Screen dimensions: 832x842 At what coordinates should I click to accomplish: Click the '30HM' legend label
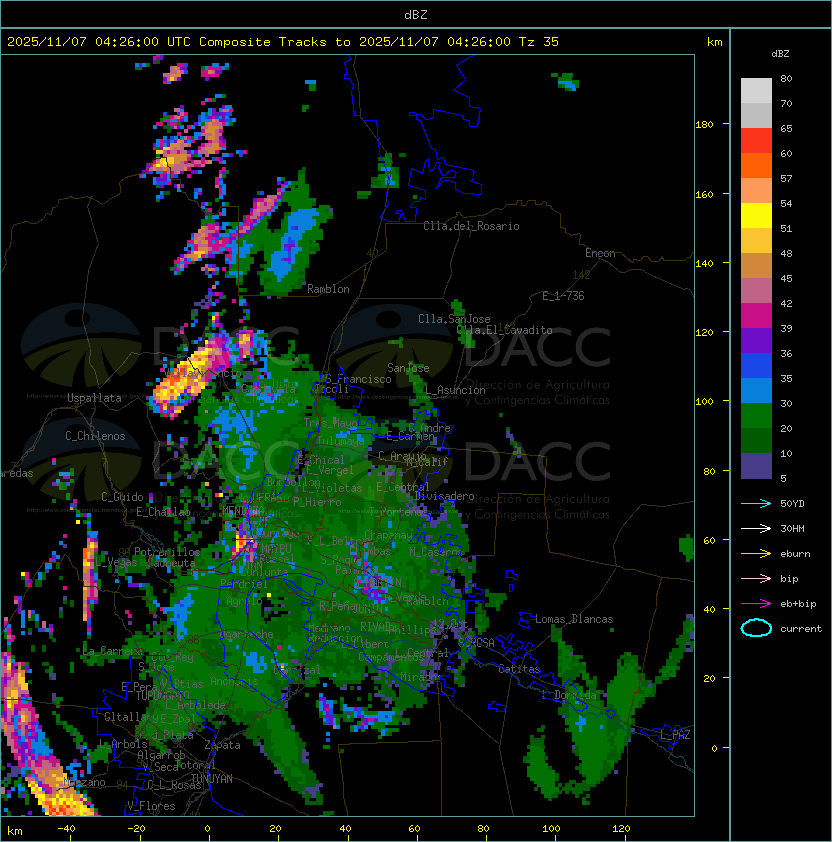pos(792,528)
